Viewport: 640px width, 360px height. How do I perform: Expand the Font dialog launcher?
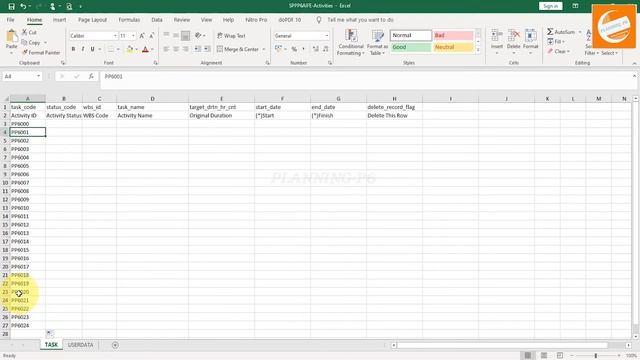[x=156, y=63]
